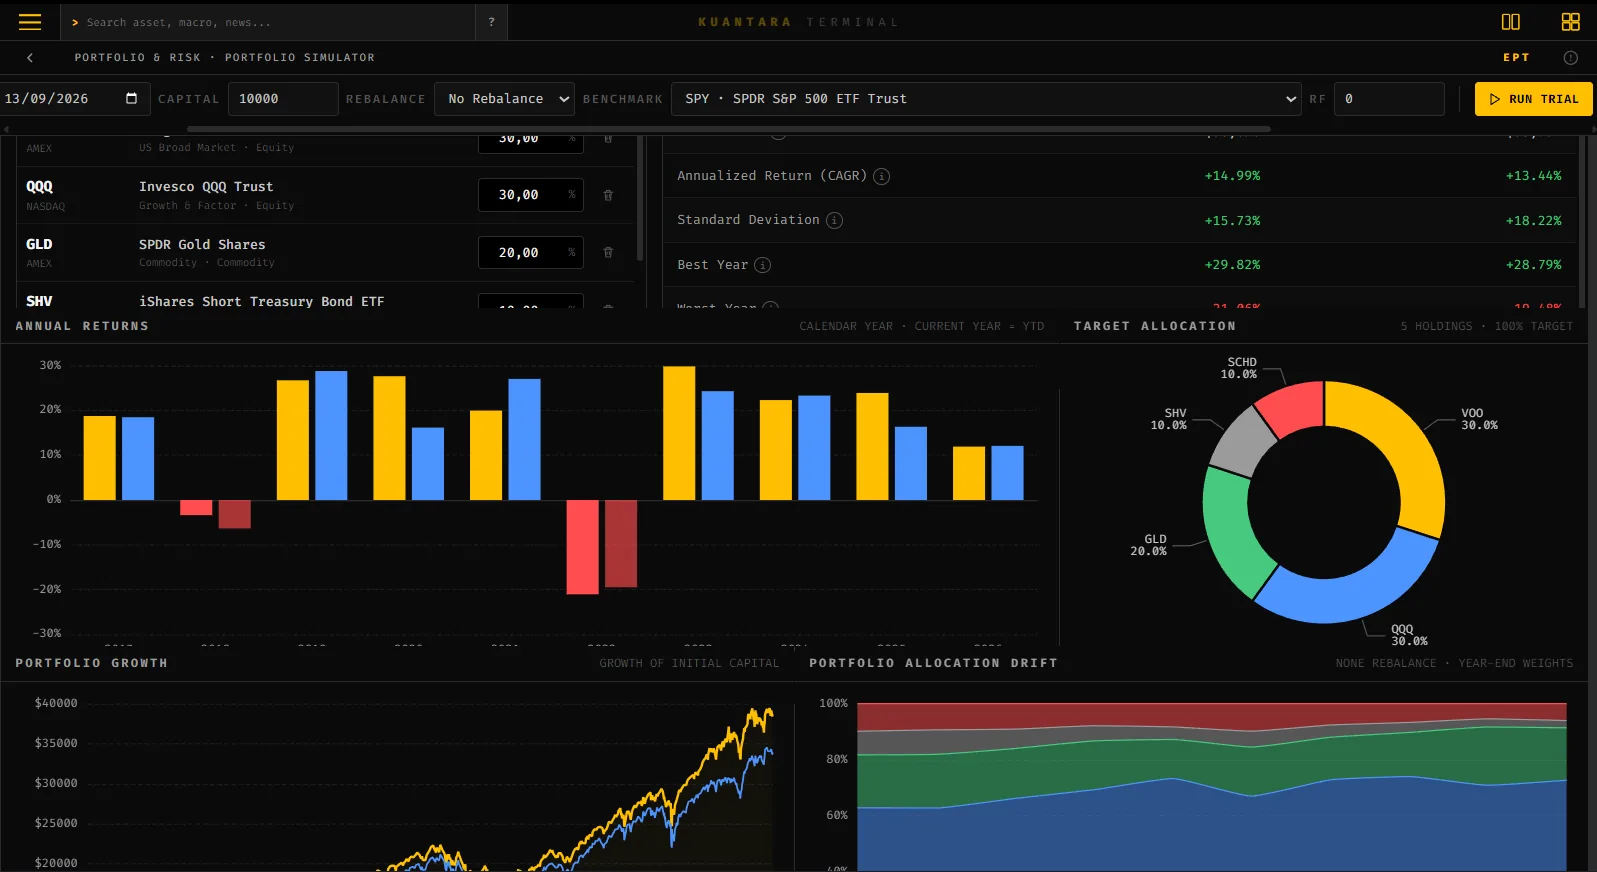Click the KUANTARA TERMINAL logo
Image resolution: width=1597 pixels, height=872 pixels.
point(798,22)
